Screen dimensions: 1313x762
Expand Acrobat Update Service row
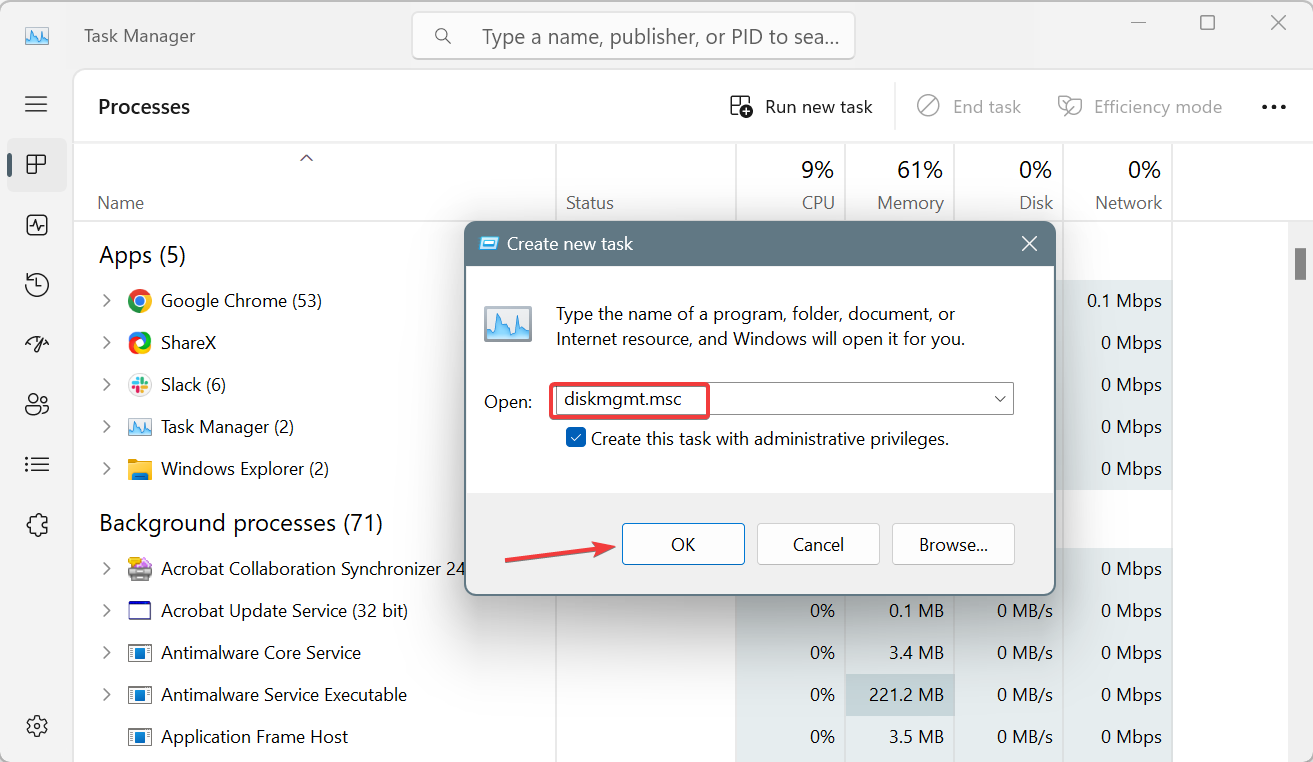(107, 611)
